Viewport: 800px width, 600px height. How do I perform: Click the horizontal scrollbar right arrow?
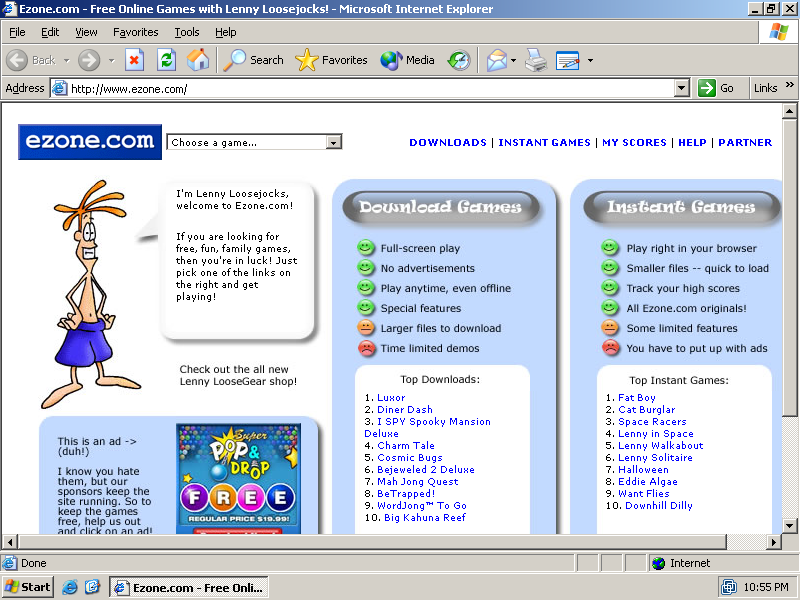pos(774,541)
